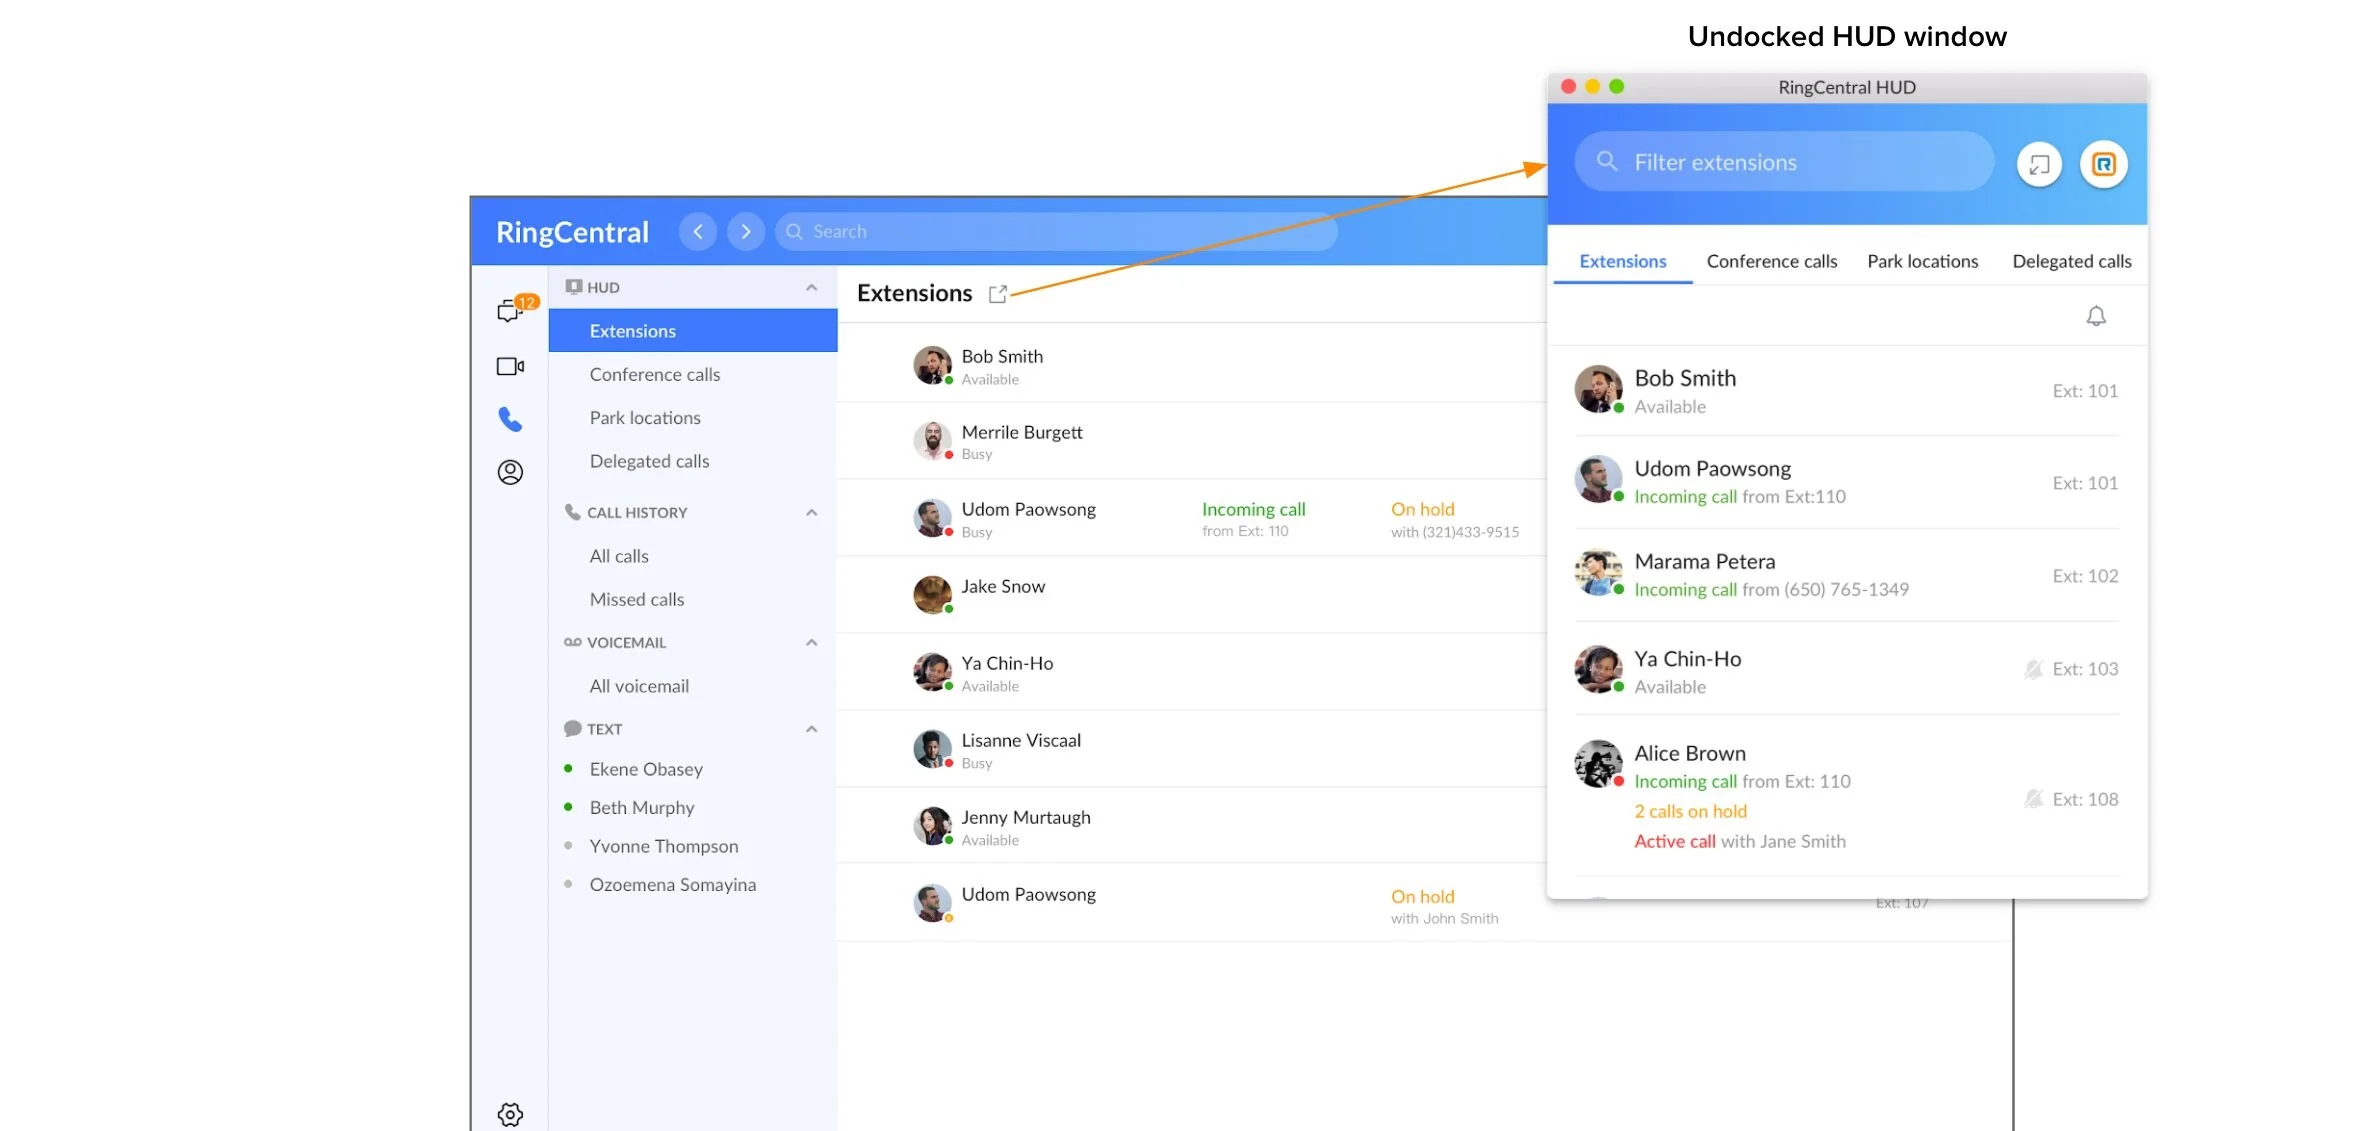Image resolution: width=2374 pixels, height=1131 pixels.
Task: Collapse the HUD section chevron
Action: click(x=811, y=288)
